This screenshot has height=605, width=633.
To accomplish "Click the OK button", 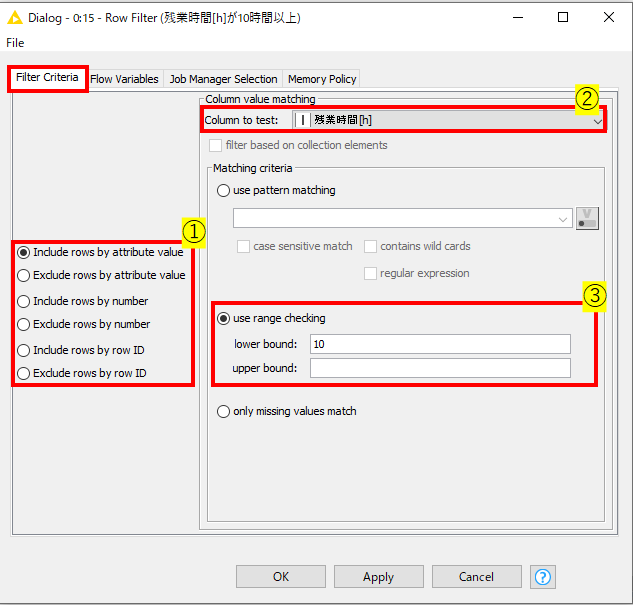I will point(281,577).
